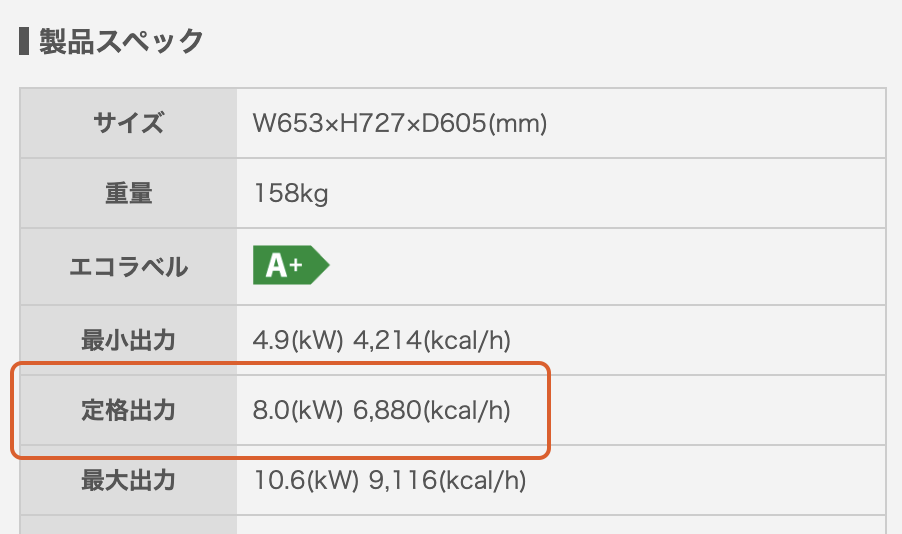Image resolution: width=902 pixels, height=534 pixels.
Task: Click the gray bar beside 製品スペック heading
Action: (x=24, y=41)
